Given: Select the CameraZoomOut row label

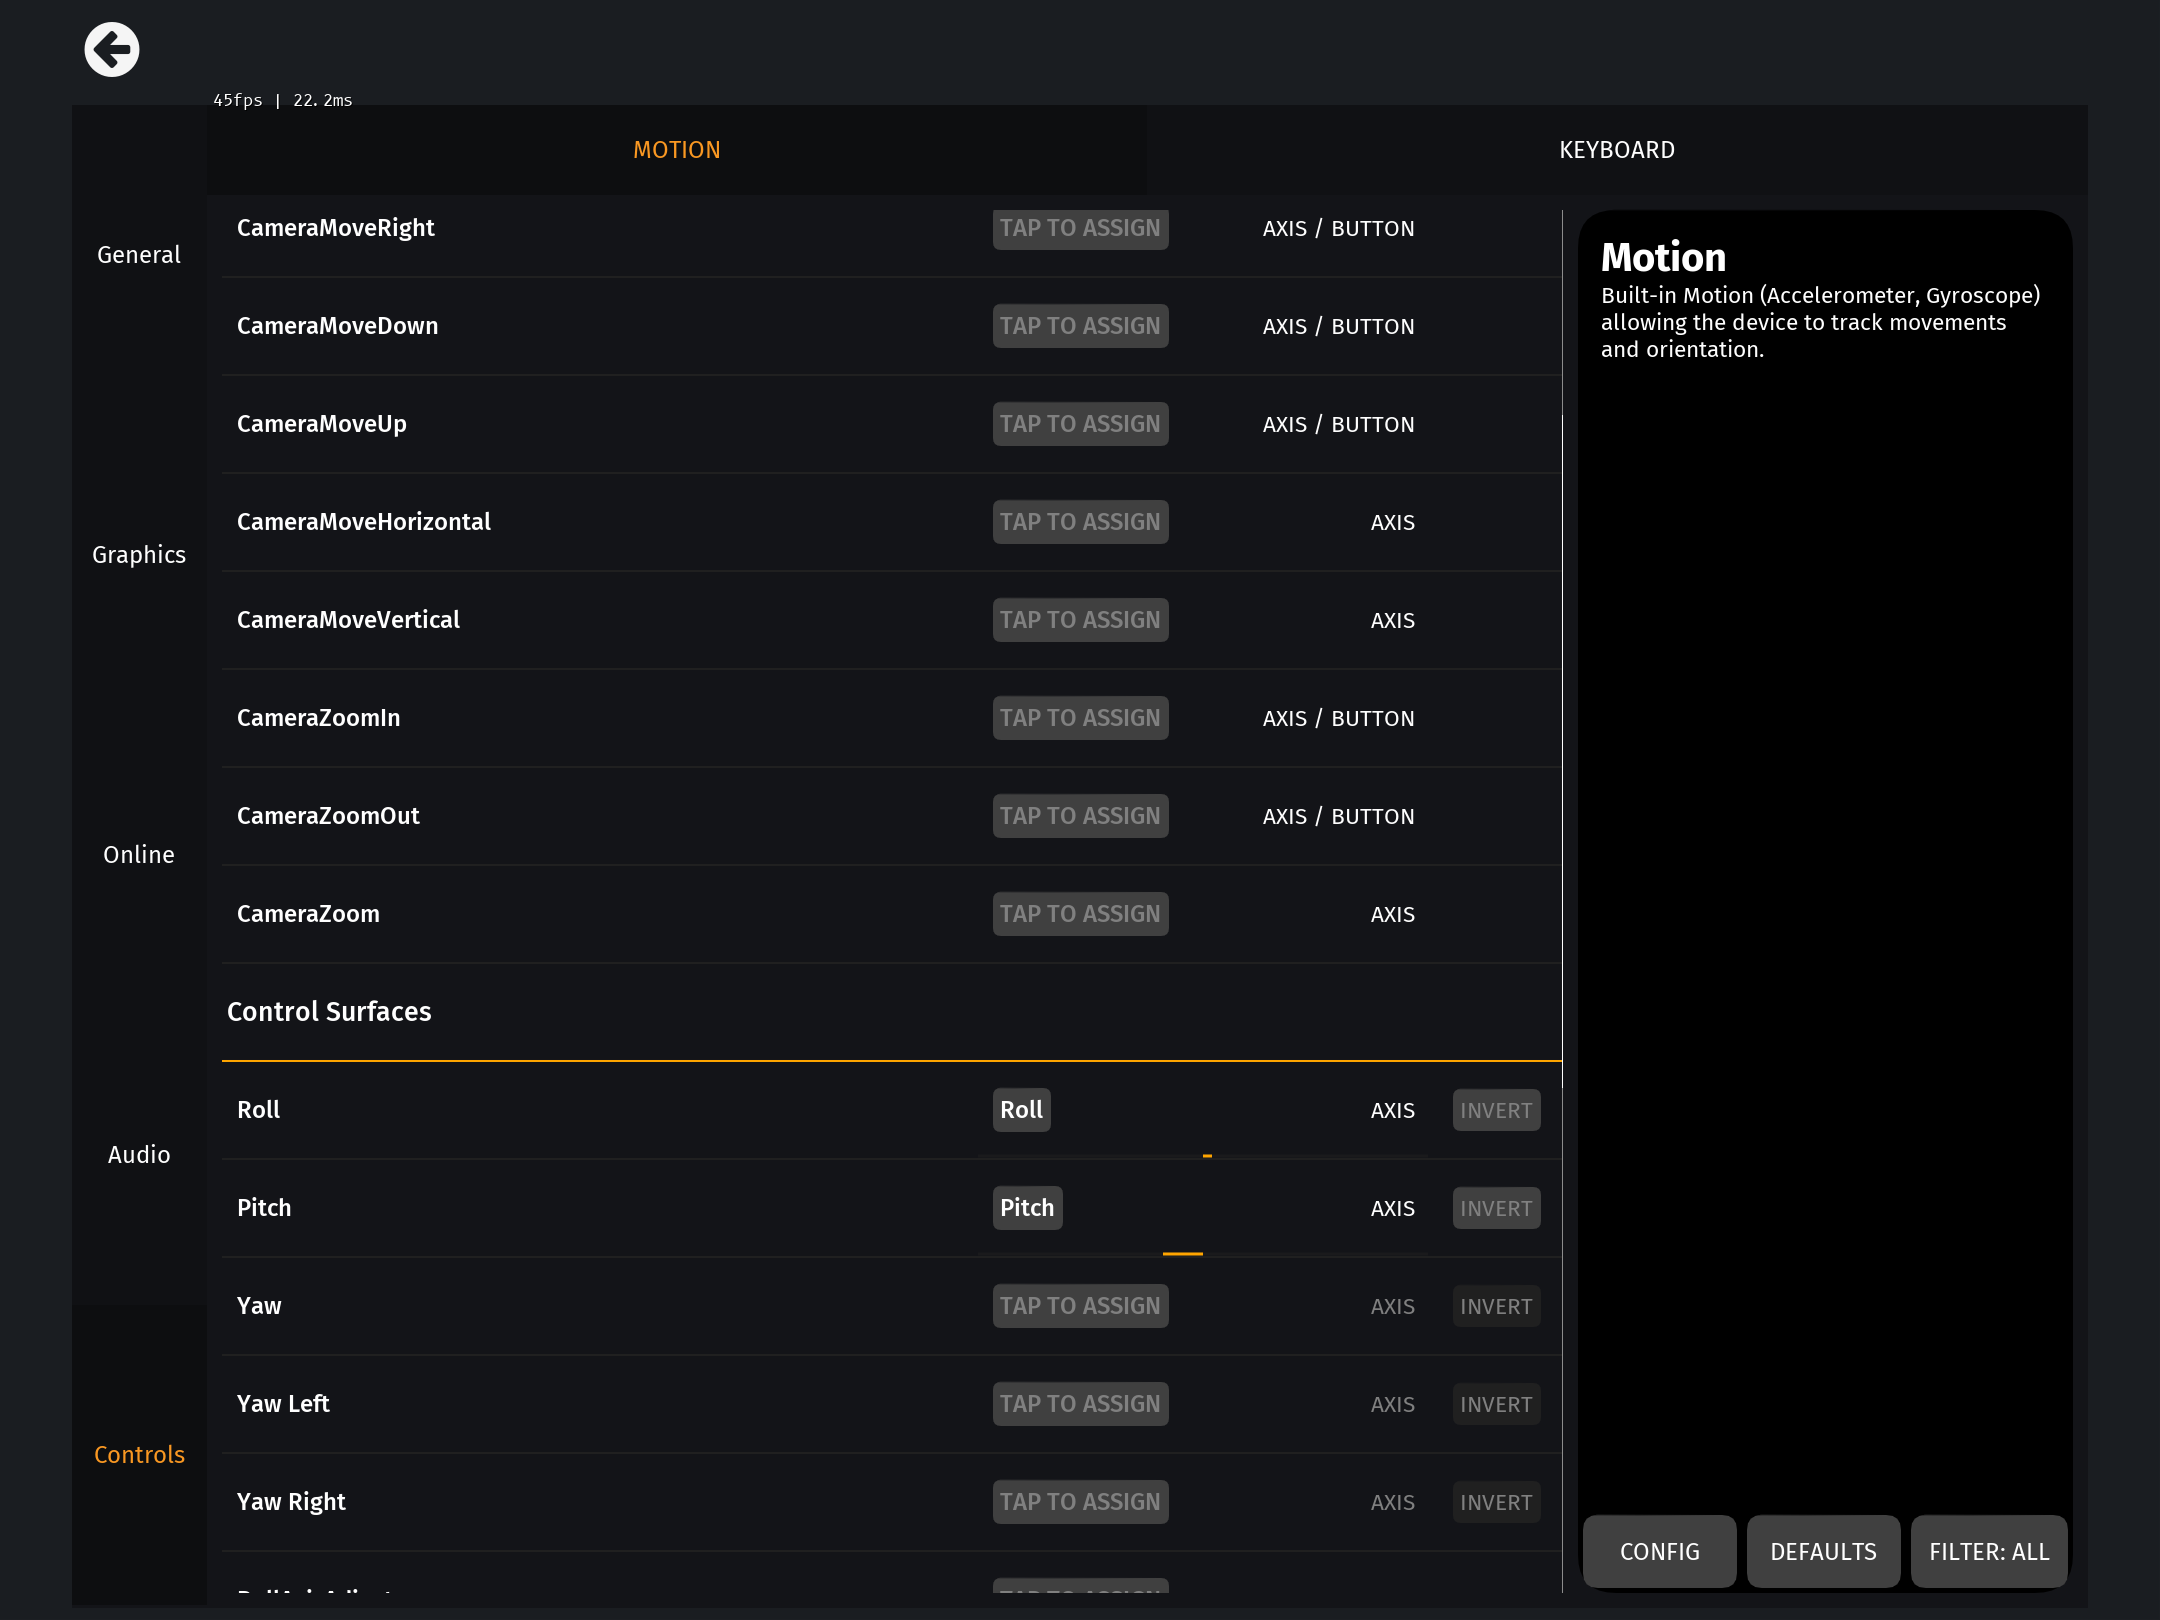Looking at the screenshot, I should pos(329,816).
